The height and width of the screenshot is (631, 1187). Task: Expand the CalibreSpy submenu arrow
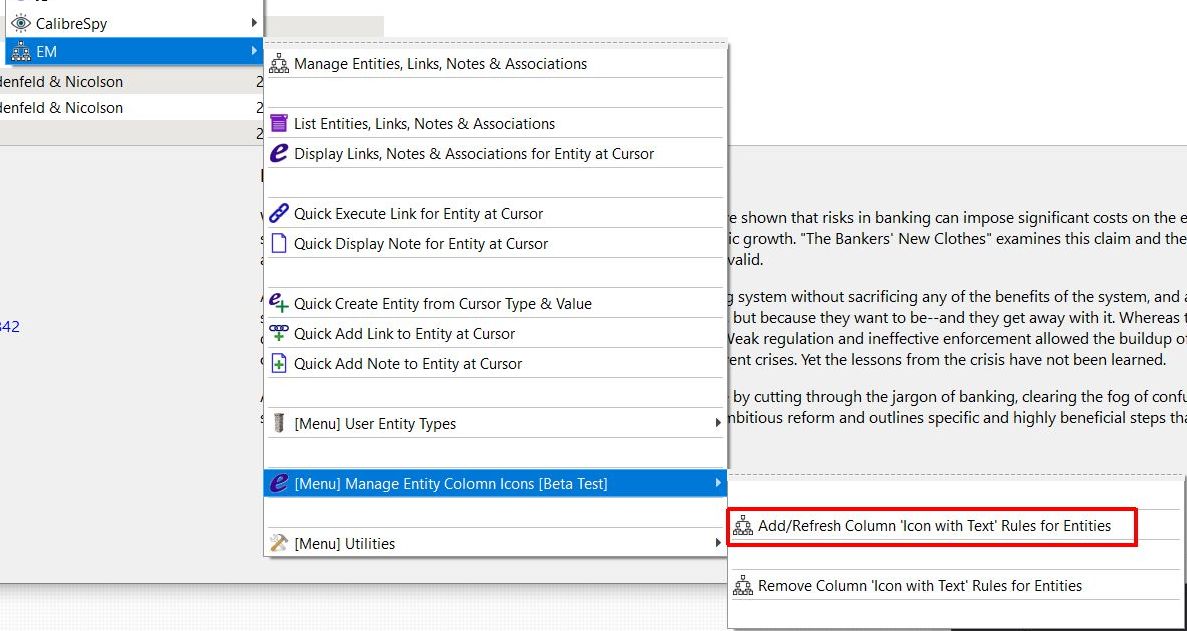[254, 23]
